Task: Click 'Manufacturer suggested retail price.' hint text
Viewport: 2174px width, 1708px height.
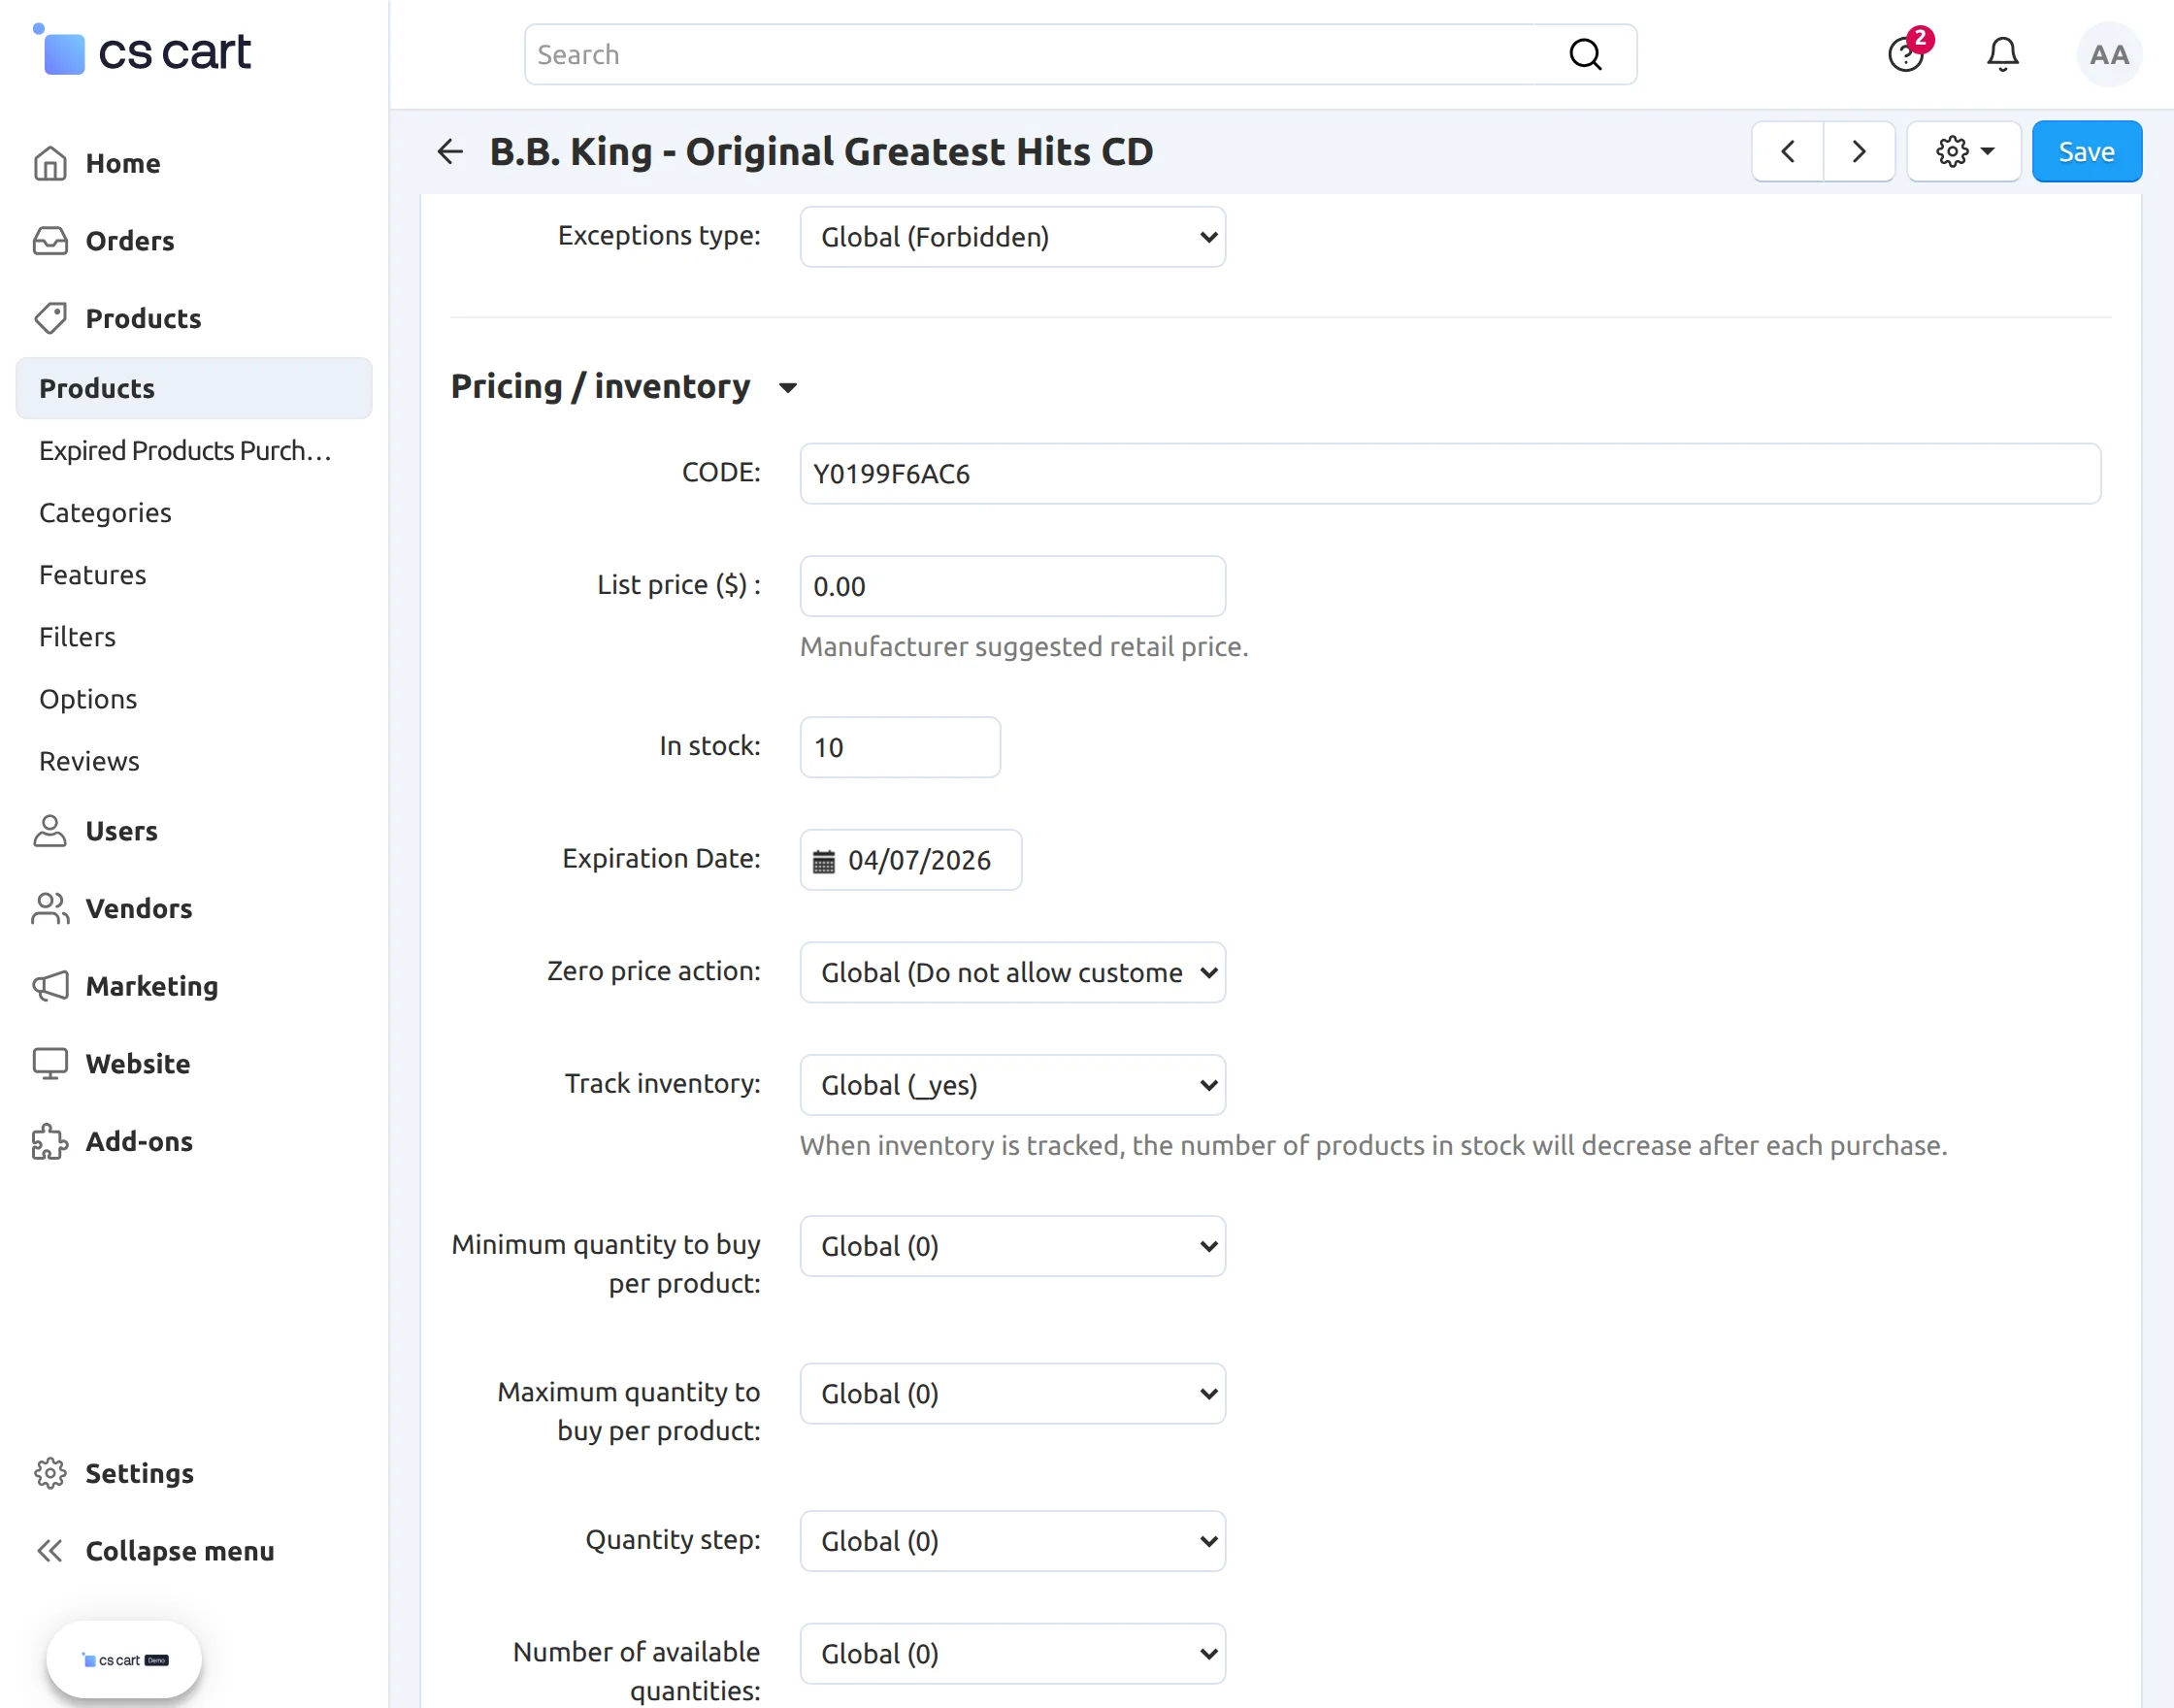Action: pos(1024,647)
